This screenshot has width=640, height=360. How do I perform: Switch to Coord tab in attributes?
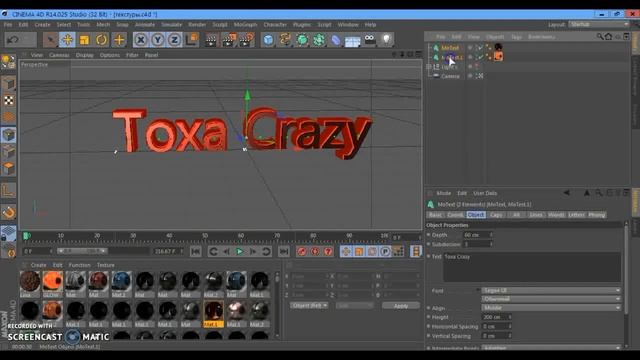[x=455, y=215]
